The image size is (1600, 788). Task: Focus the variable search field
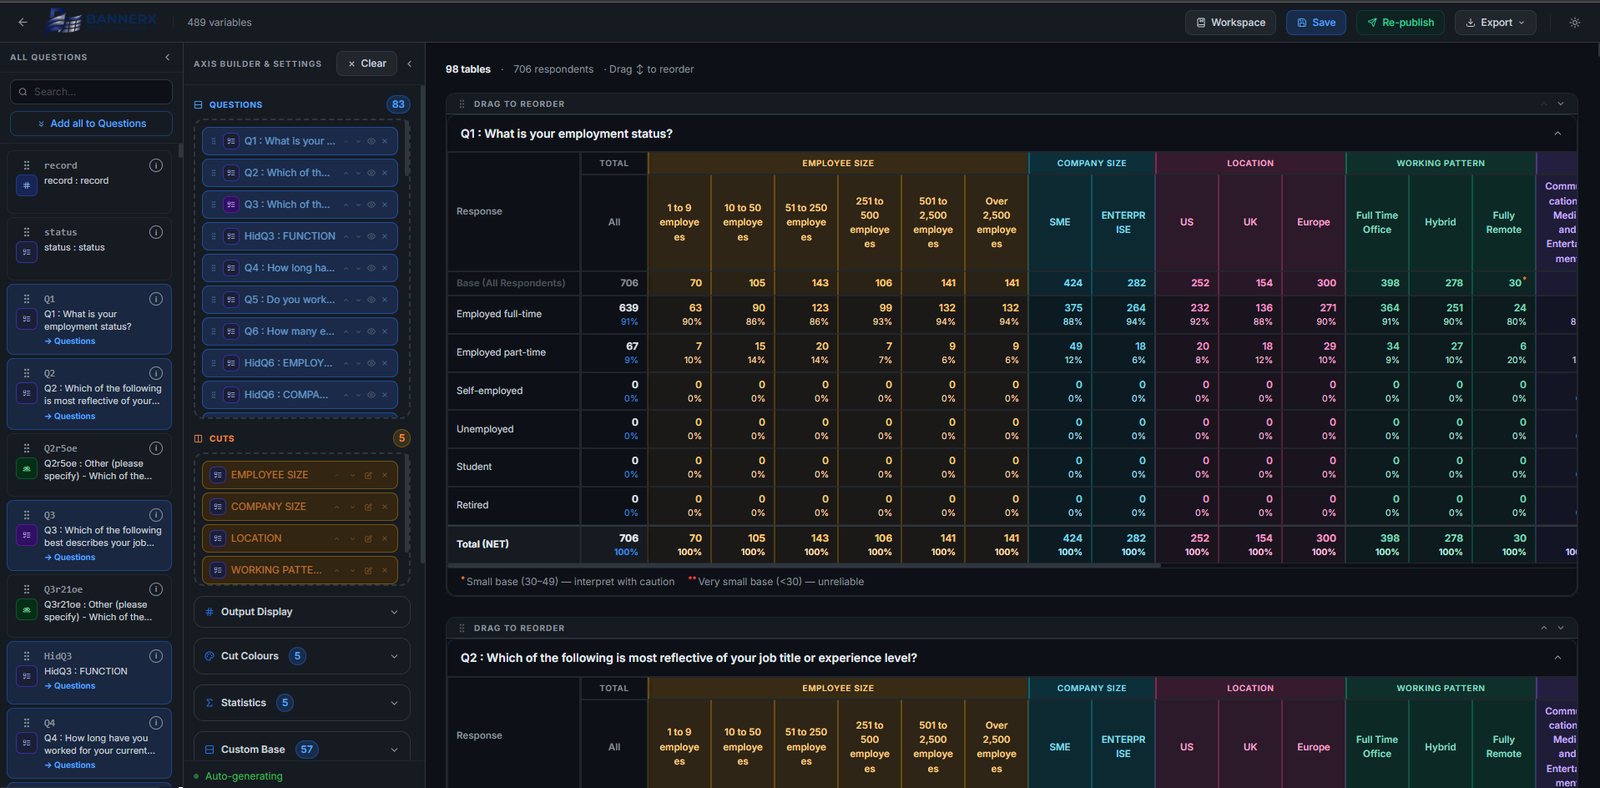point(91,91)
